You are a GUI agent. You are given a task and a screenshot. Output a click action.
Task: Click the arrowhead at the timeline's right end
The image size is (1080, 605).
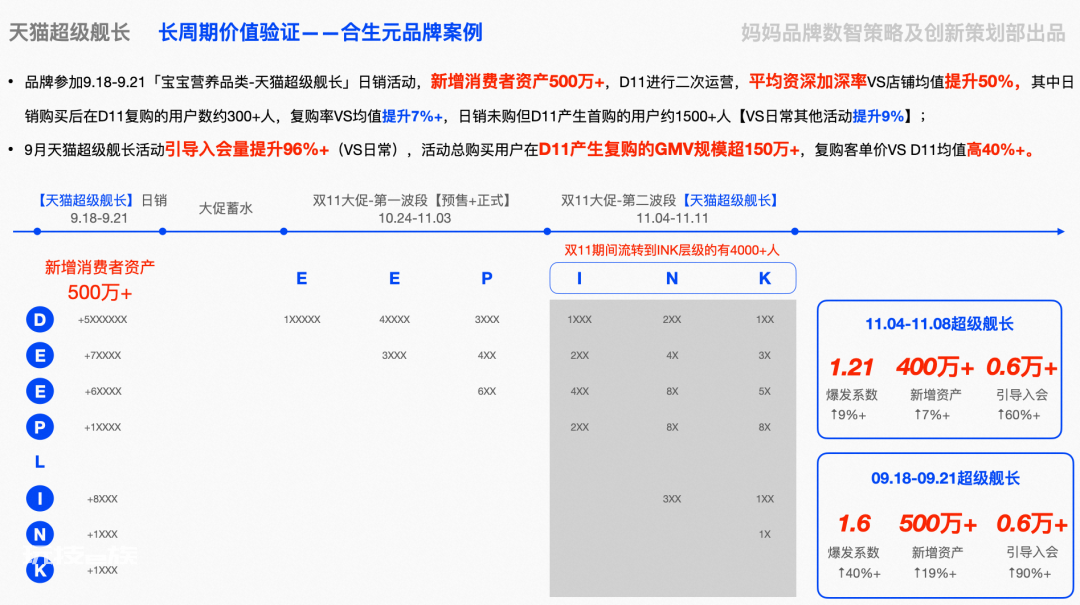point(1060,232)
